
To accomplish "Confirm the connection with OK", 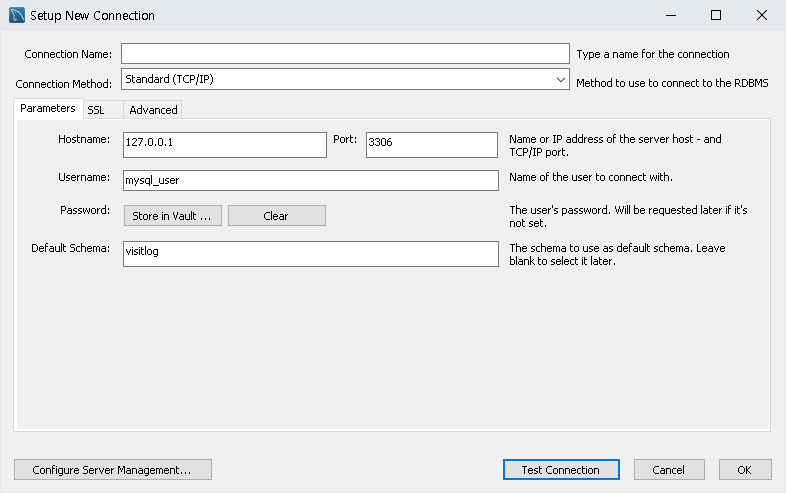I will (745, 470).
